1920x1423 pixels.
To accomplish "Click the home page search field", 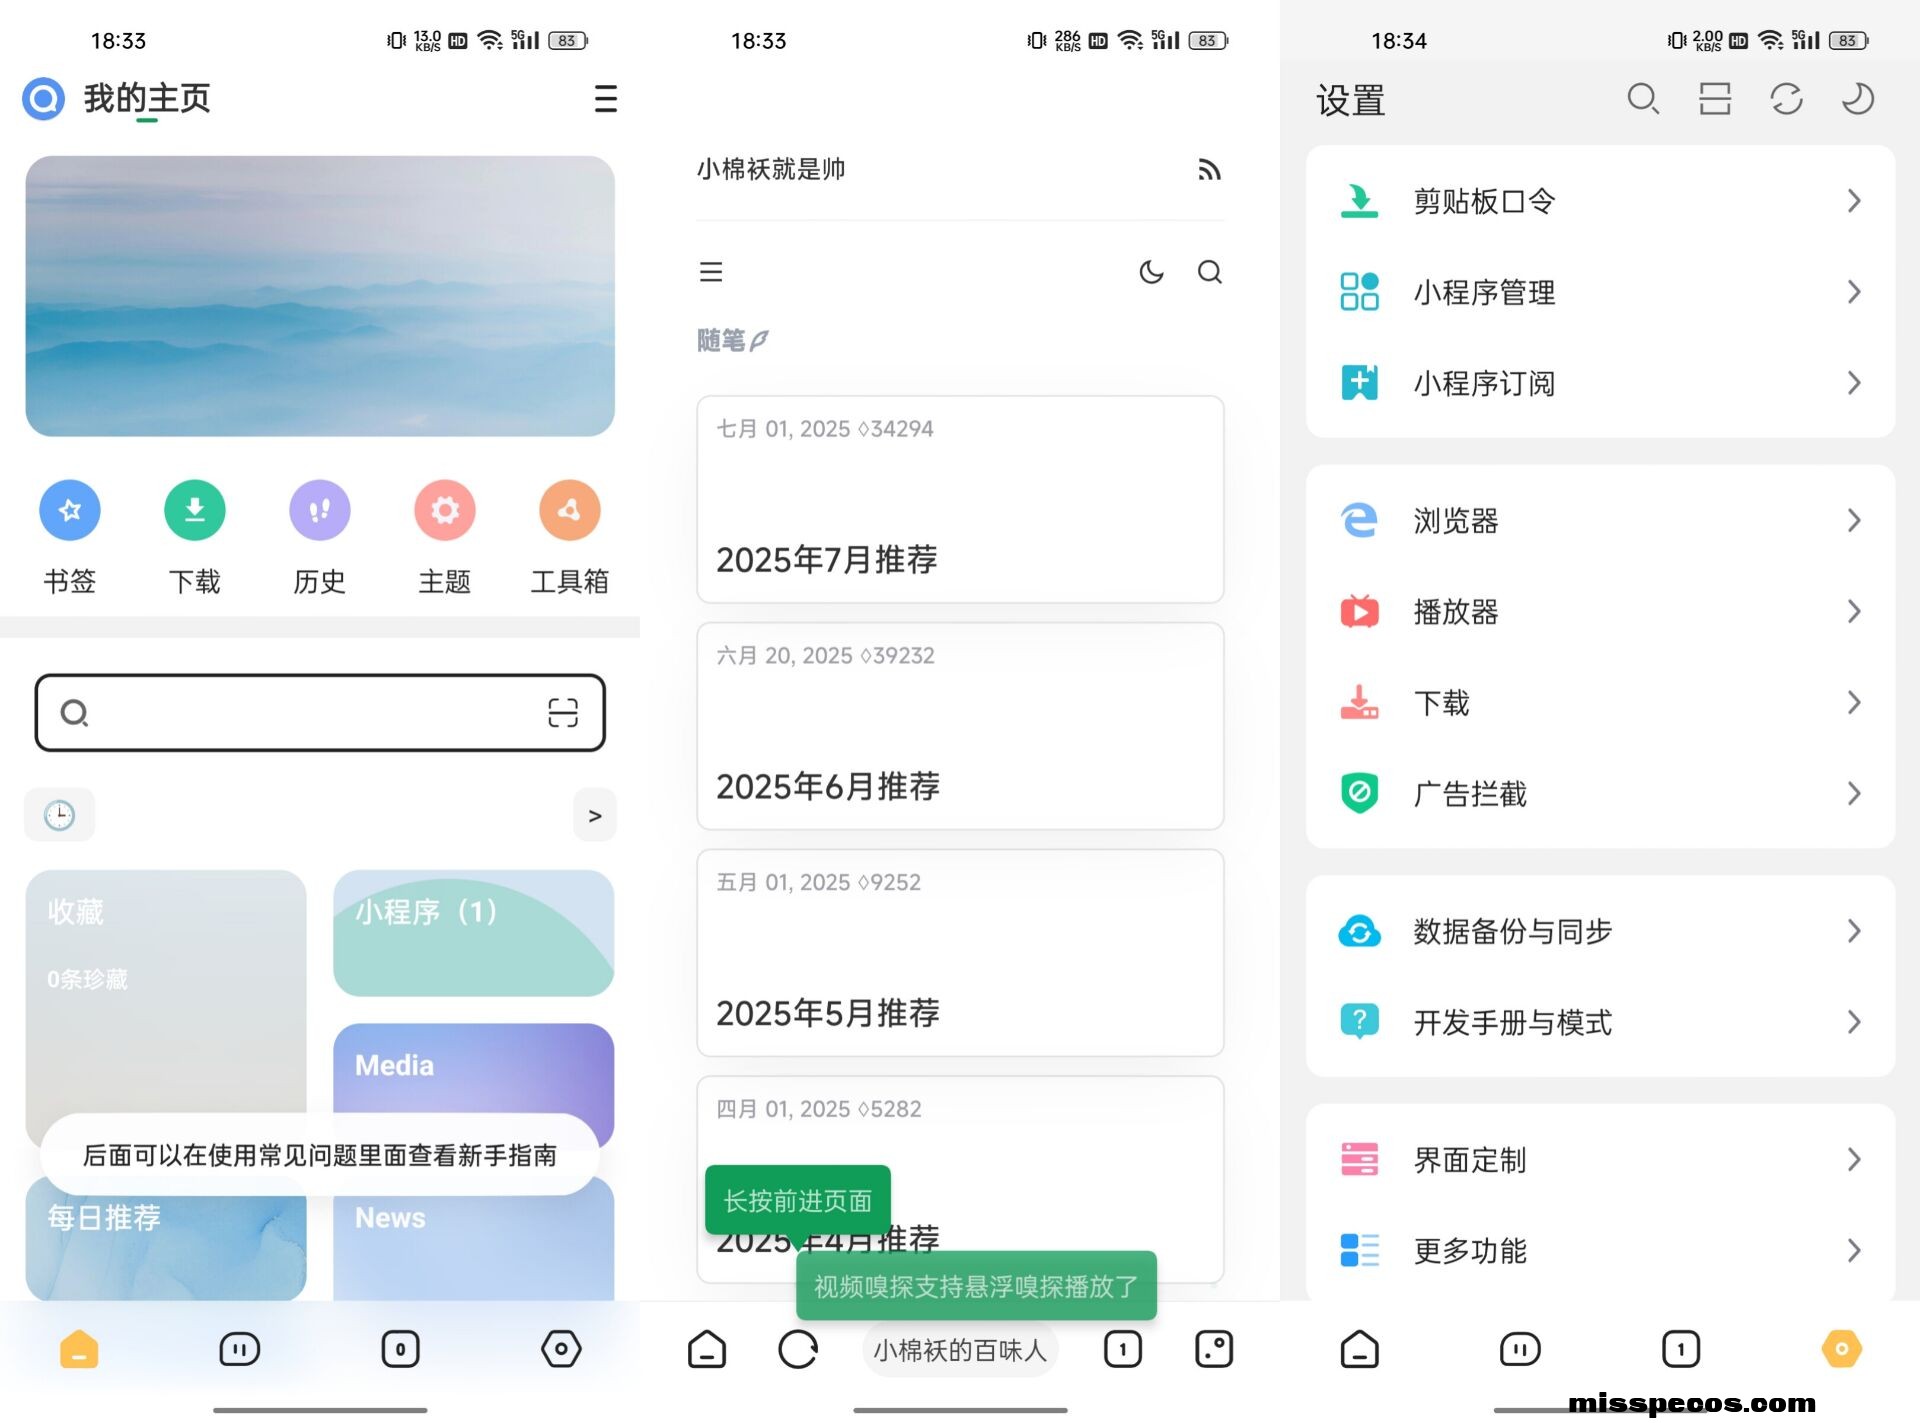I will pyautogui.click(x=320, y=712).
